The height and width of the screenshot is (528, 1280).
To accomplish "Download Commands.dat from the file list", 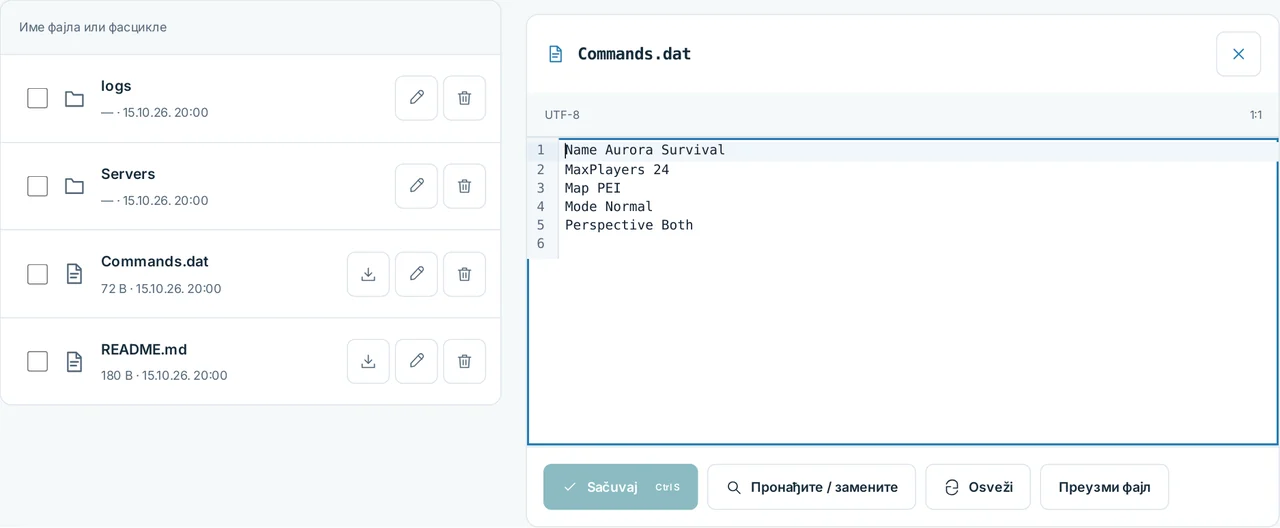I will (368, 274).
